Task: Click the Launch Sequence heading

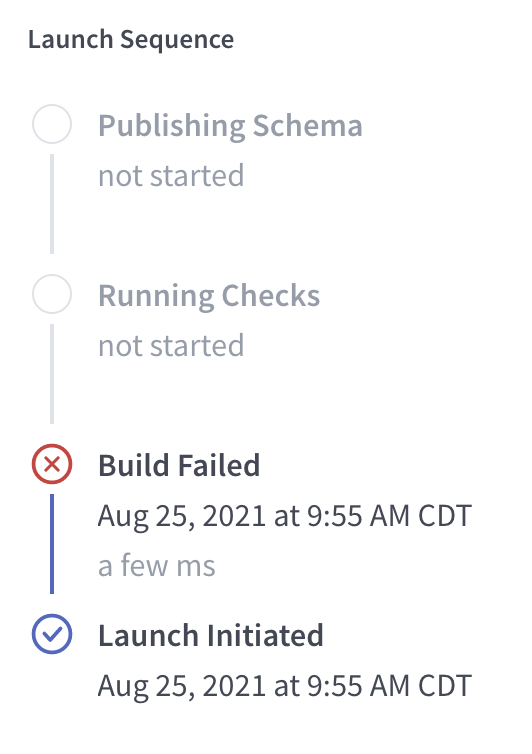Action: pyautogui.click(x=131, y=40)
